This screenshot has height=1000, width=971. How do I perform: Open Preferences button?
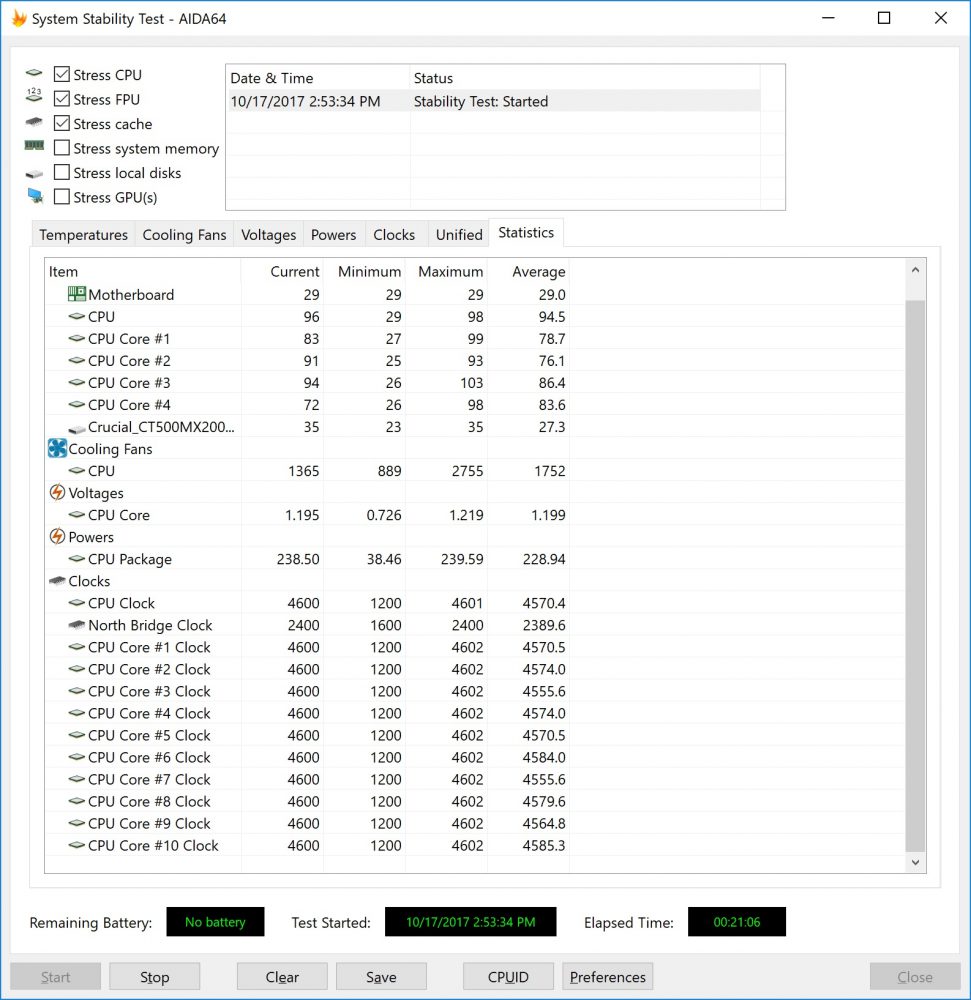click(x=608, y=976)
